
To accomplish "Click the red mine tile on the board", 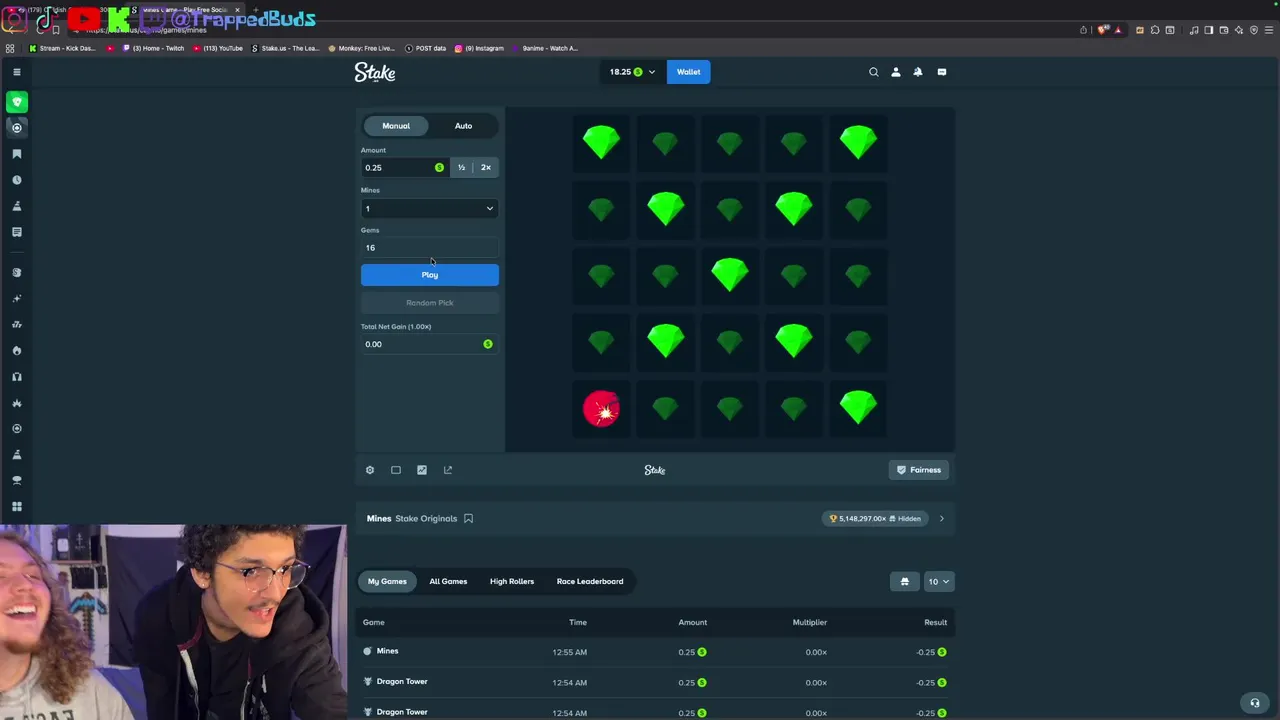I will 601,409.
